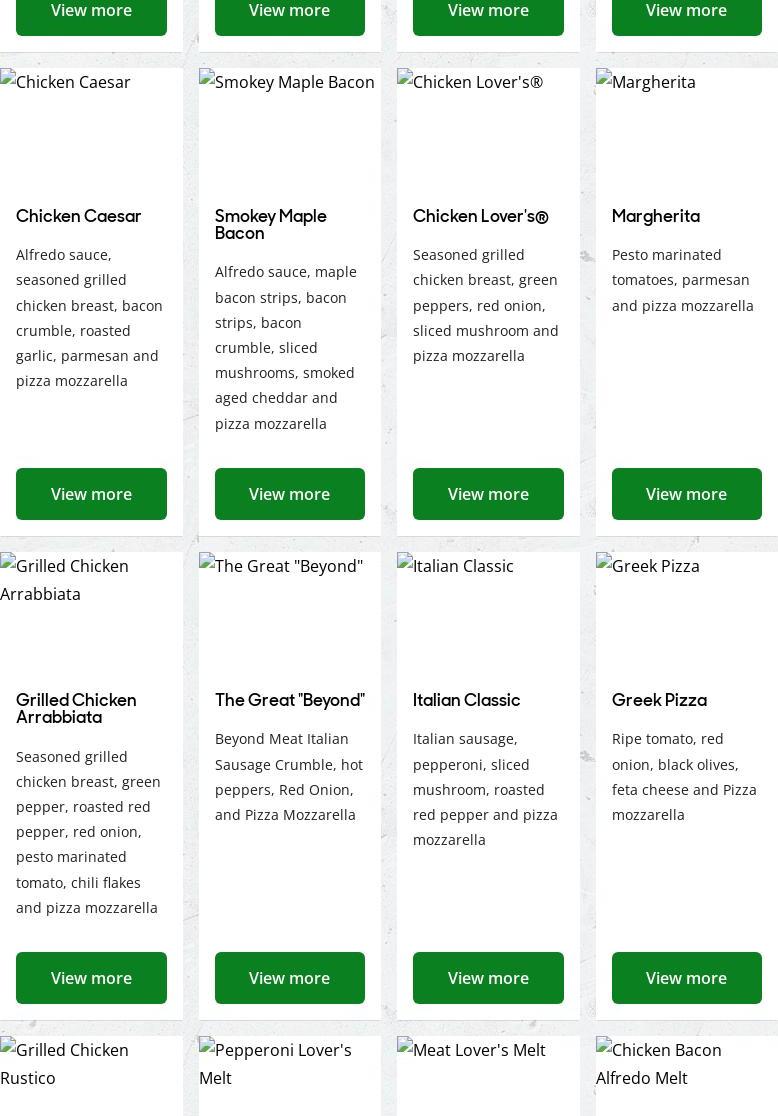Open the Grilled Chicken Arrabbiata image
The width and height of the screenshot is (778, 1116).
point(91,611)
